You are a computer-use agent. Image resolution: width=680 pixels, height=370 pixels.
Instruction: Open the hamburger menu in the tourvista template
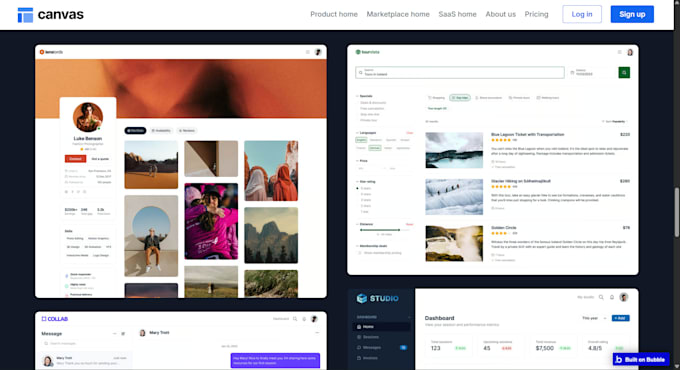click(619, 52)
